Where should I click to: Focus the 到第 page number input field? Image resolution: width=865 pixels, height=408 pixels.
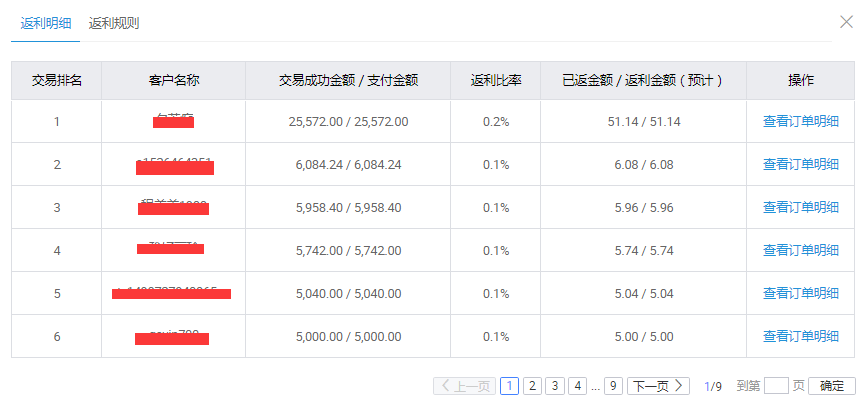pyautogui.click(x=776, y=386)
